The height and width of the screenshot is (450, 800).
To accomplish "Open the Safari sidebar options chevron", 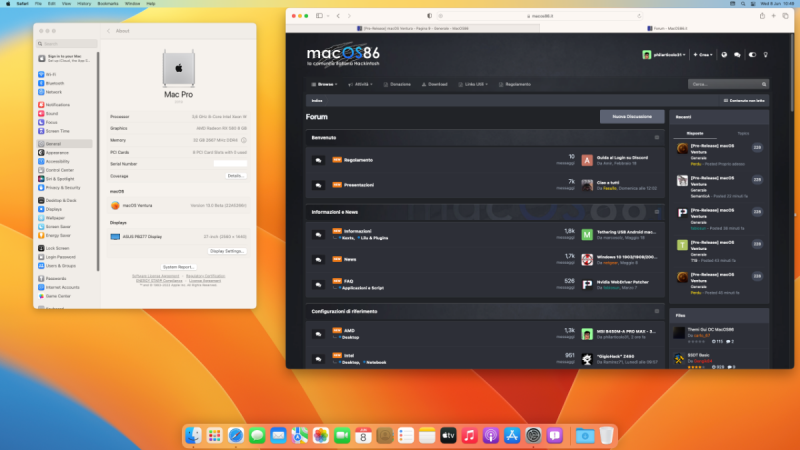I will 328,16.
